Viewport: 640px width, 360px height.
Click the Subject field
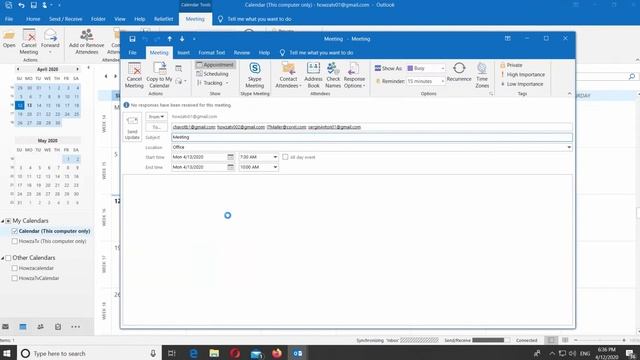tap(371, 137)
